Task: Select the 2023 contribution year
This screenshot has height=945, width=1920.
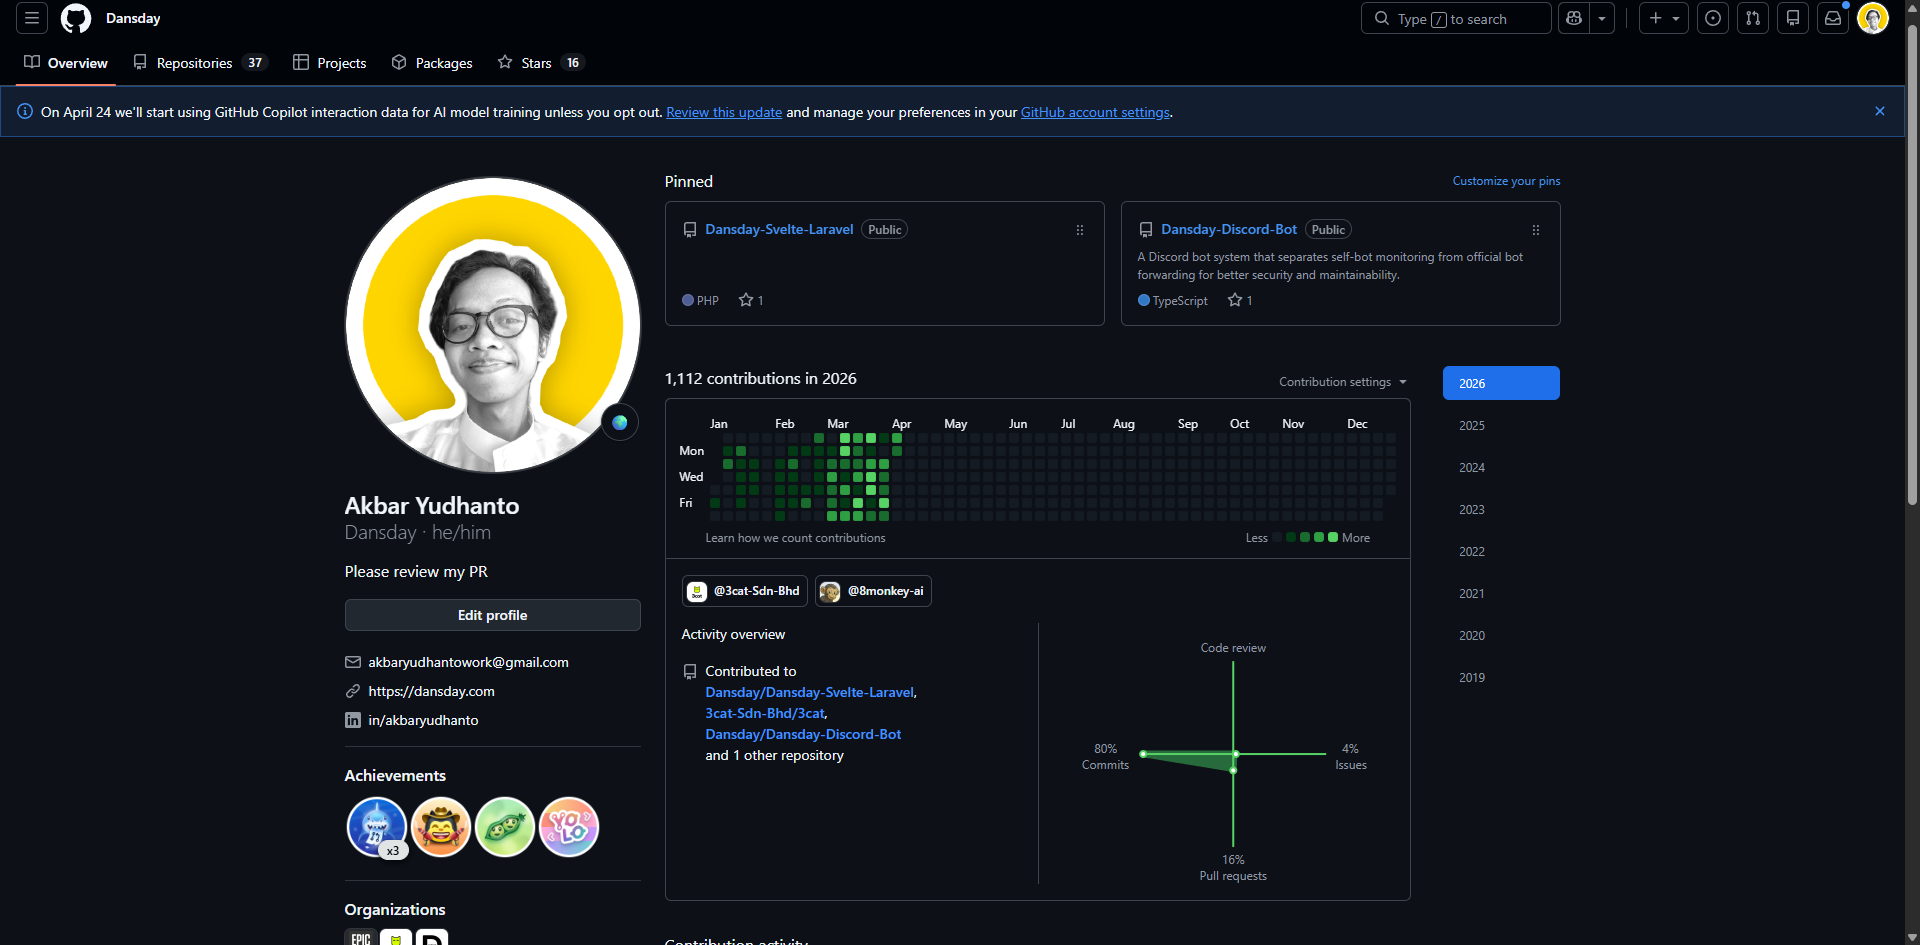Action: (x=1501, y=509)
